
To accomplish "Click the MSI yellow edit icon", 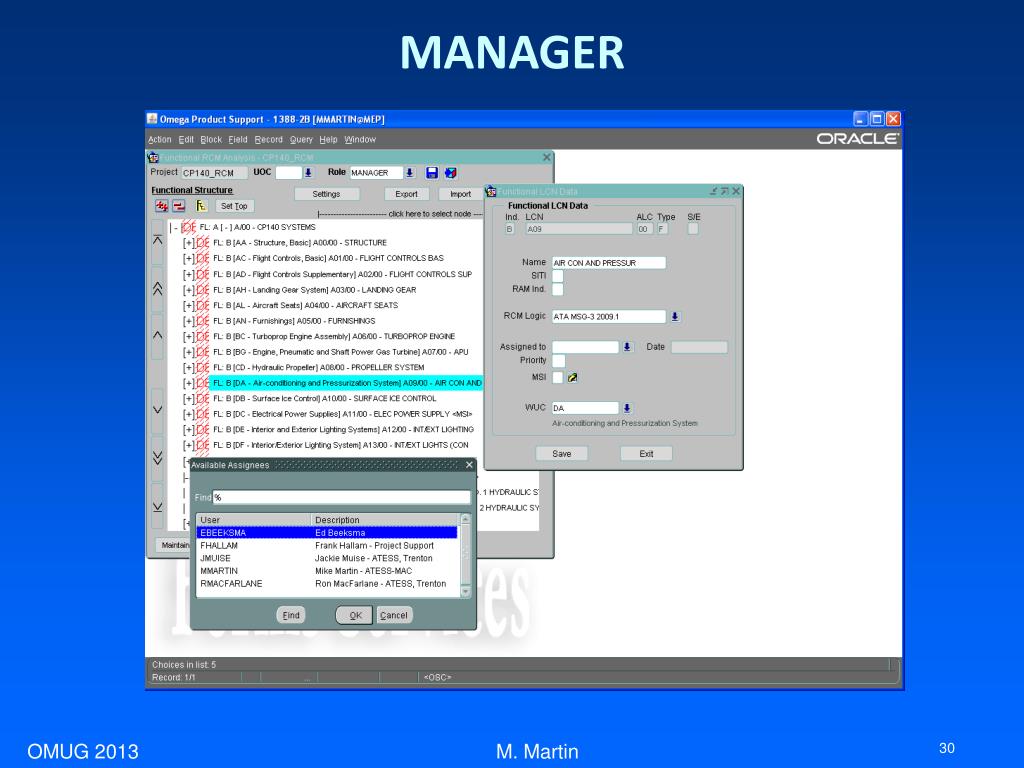I will pos(573,377).
